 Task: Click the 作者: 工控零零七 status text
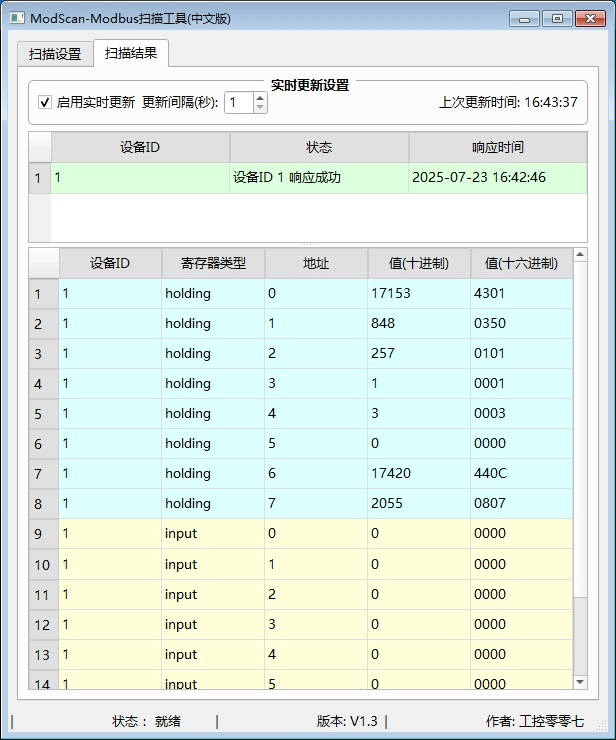pyautogui.click(x=535, y=721)
